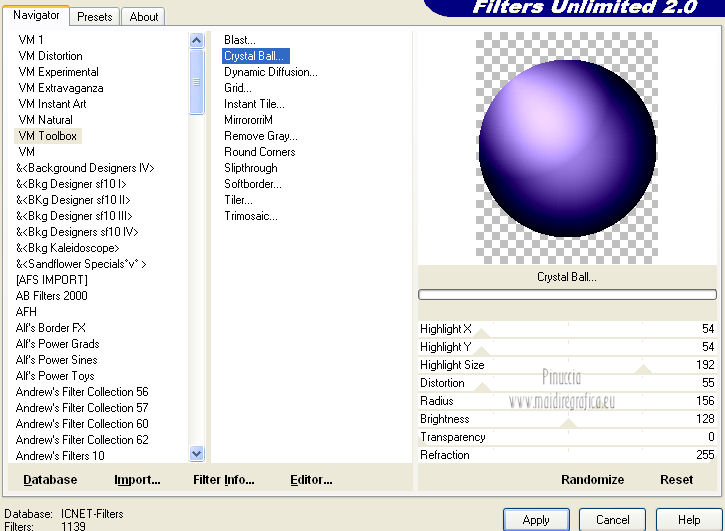The height and width of the screenshot is (531, 725).
Task: Select the MirrororriM filter
Action: pos(248,120)
